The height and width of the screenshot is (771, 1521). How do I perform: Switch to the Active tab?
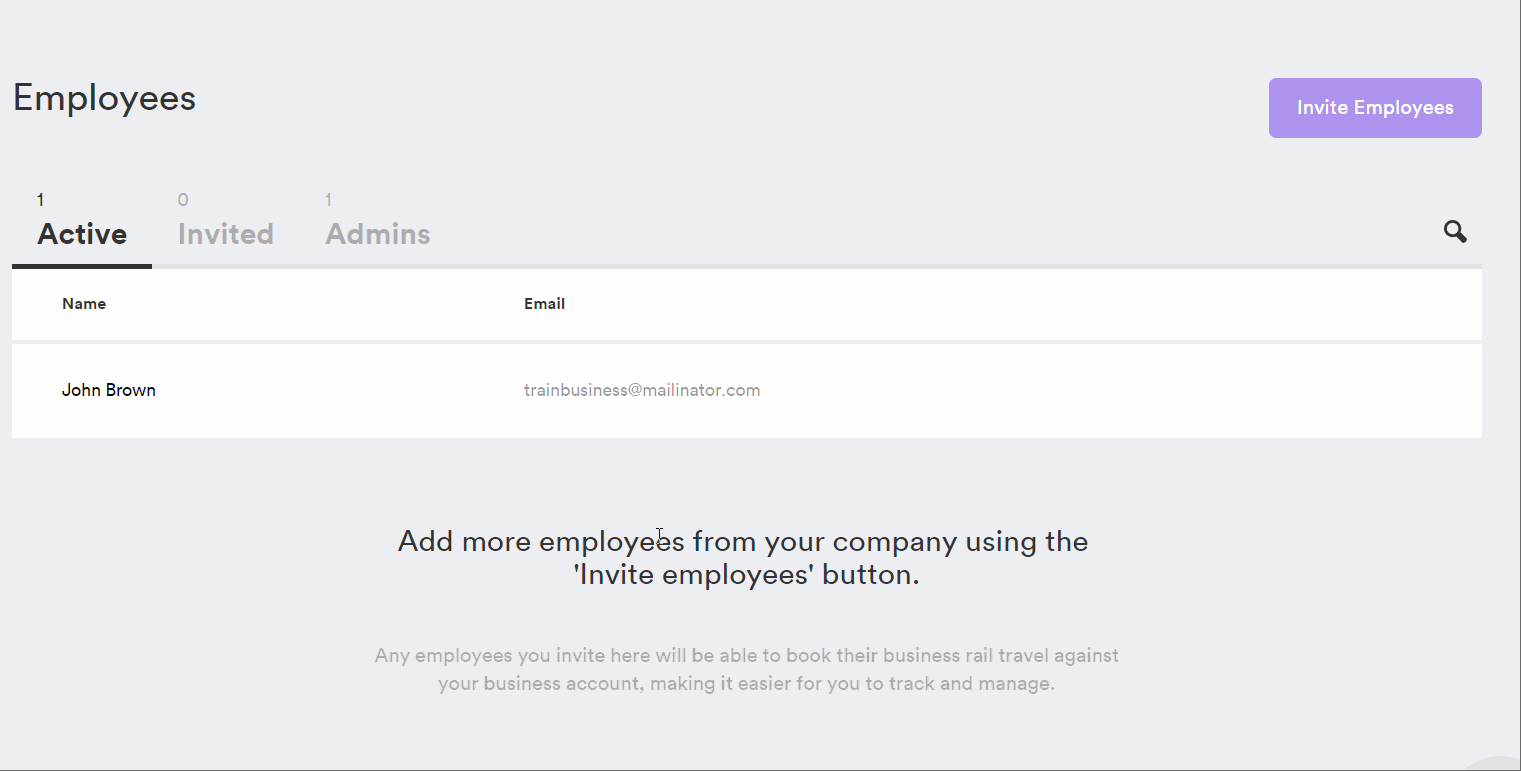point(82,234)
